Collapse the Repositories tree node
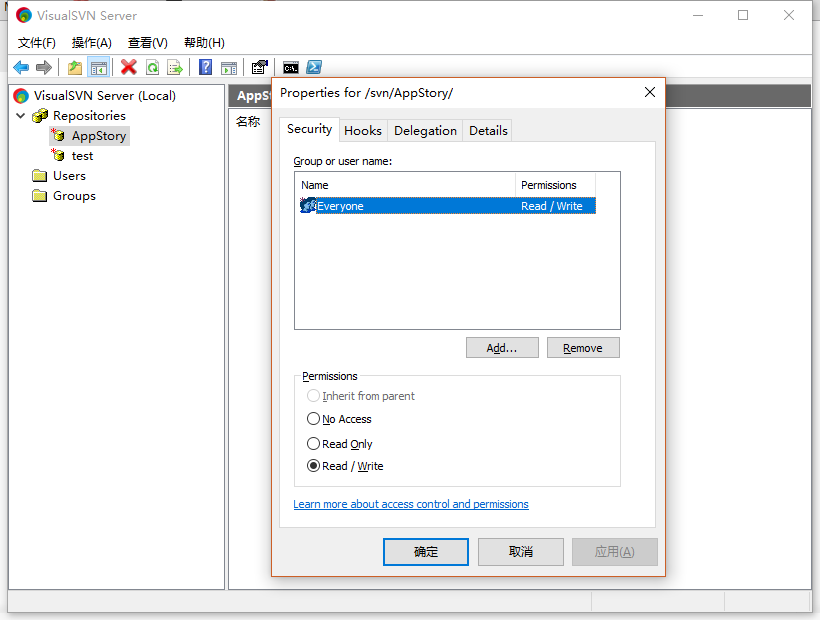Screen dimensions: 820x620 coord(21,116)
